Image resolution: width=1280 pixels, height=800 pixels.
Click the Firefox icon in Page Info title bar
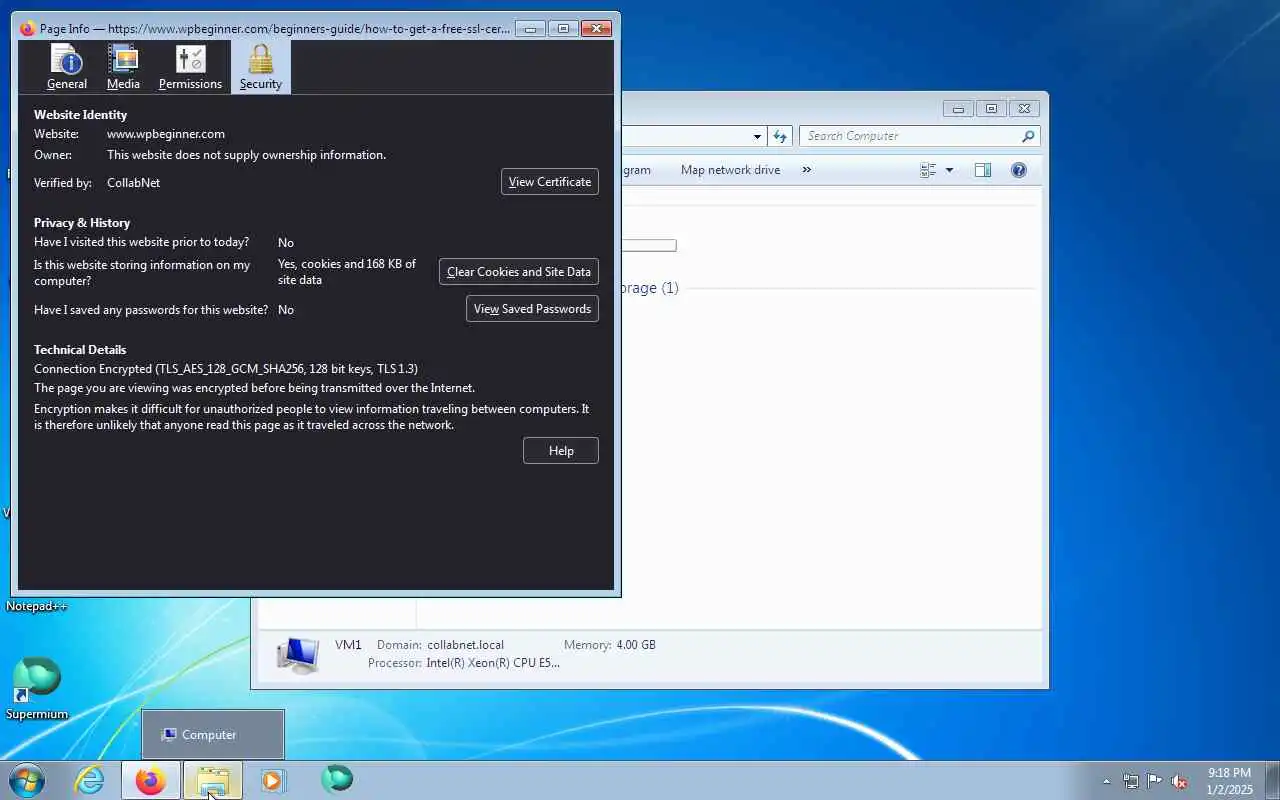pos(28,29)
